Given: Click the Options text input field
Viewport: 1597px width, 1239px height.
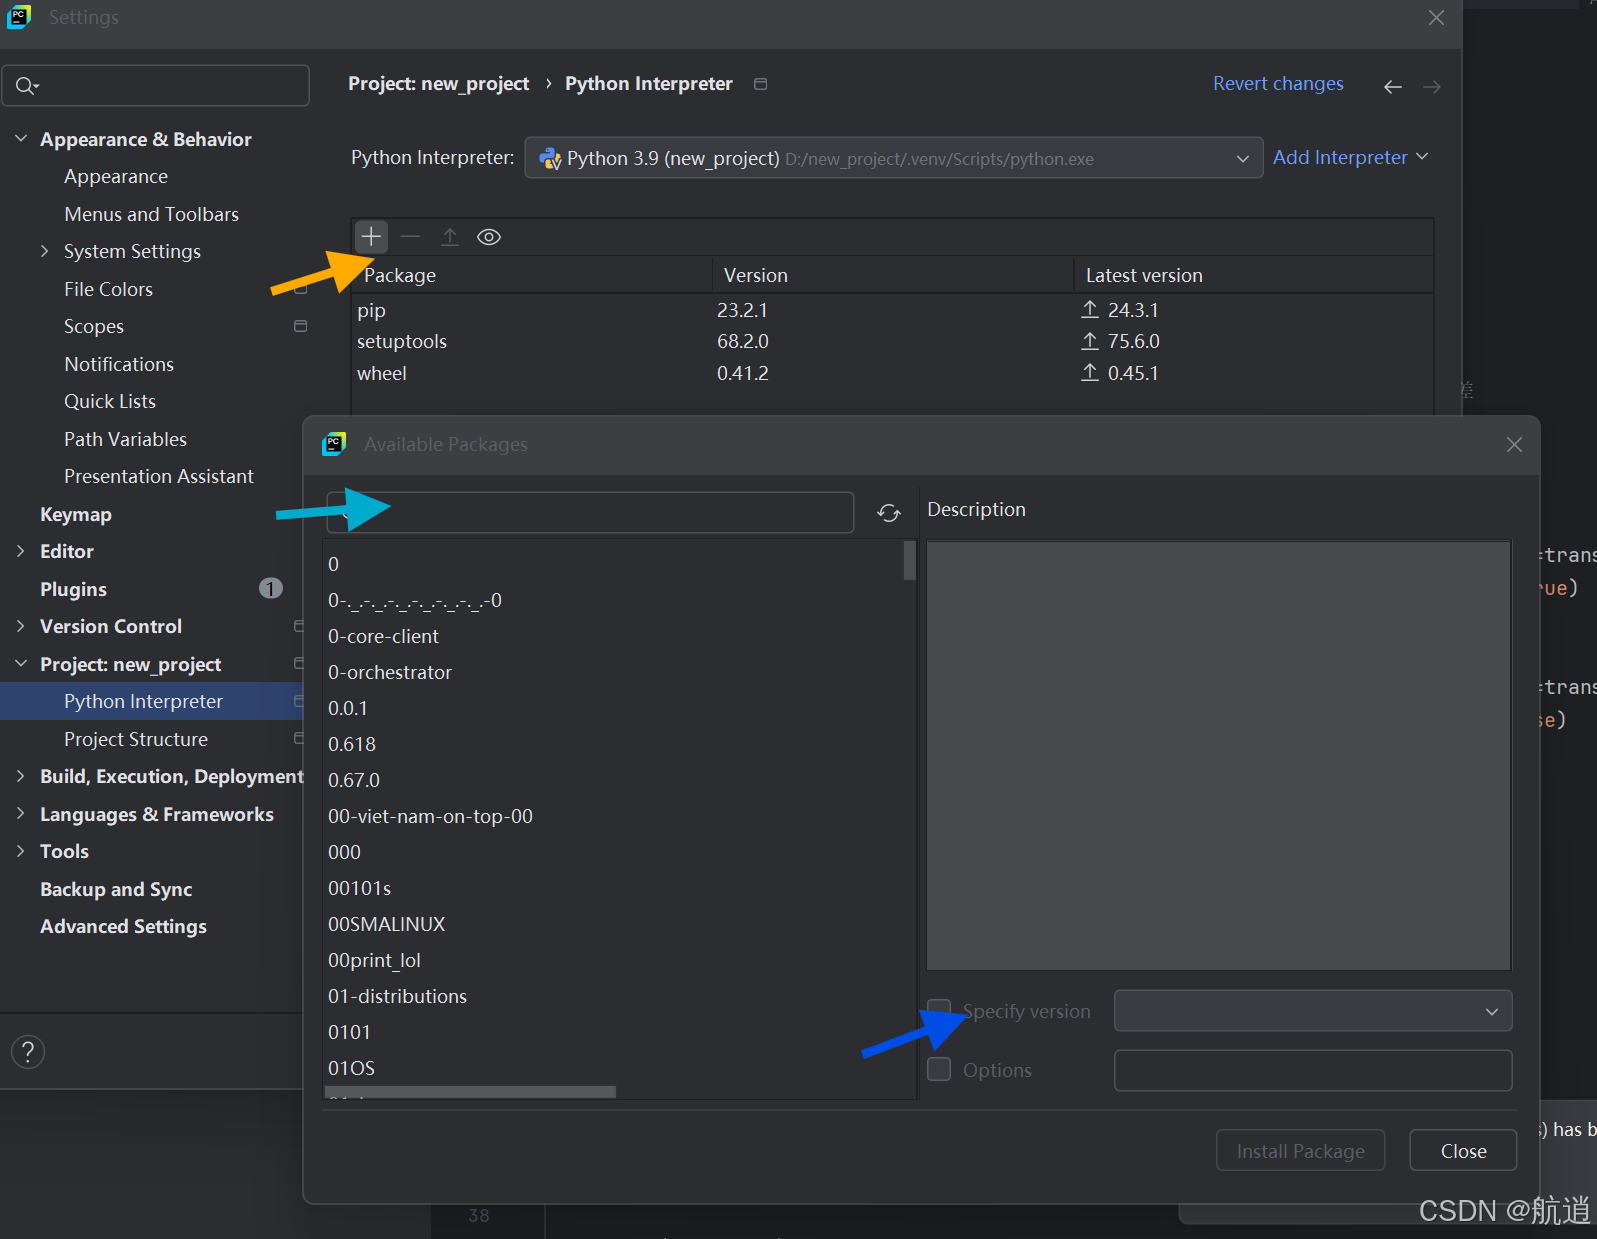Looking at the screenshot, I should (1313, 1070).
